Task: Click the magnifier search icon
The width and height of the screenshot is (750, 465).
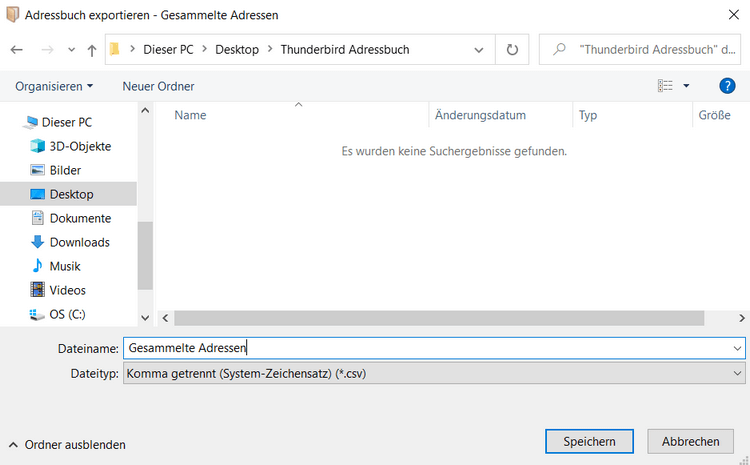Action: point(559,49)
